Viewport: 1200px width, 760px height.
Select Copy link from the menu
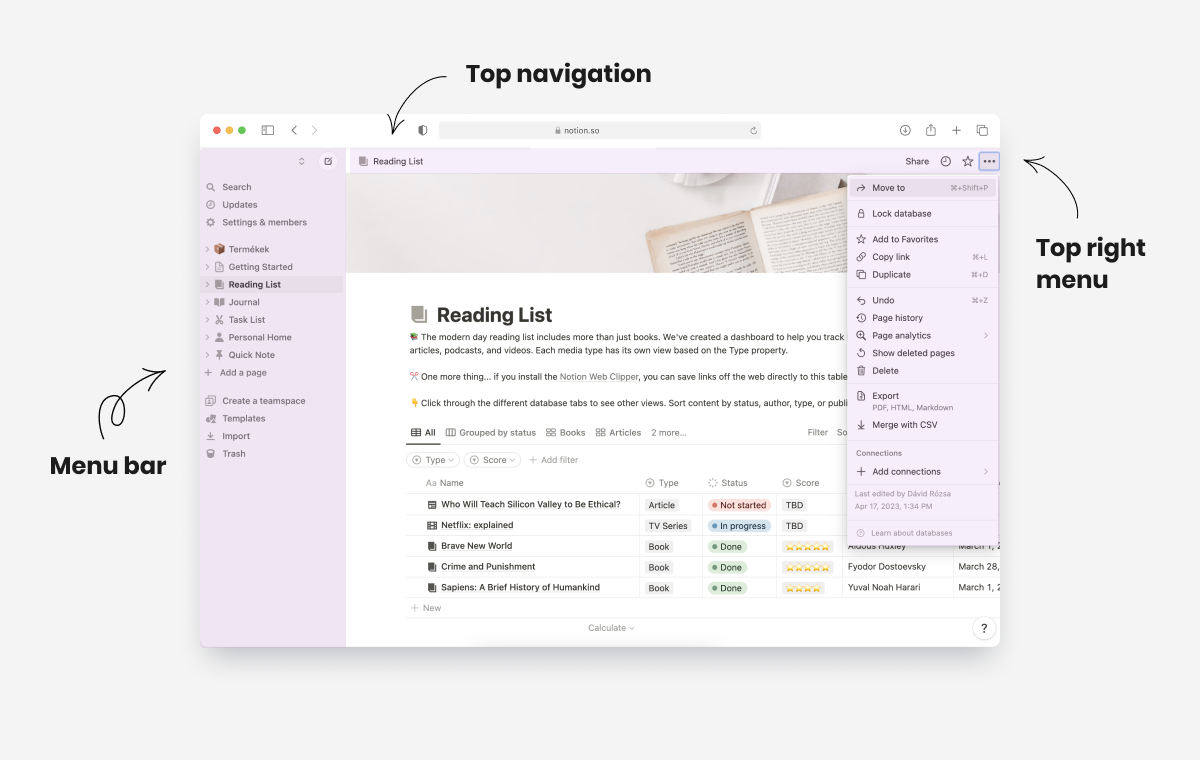coord(922,257)
